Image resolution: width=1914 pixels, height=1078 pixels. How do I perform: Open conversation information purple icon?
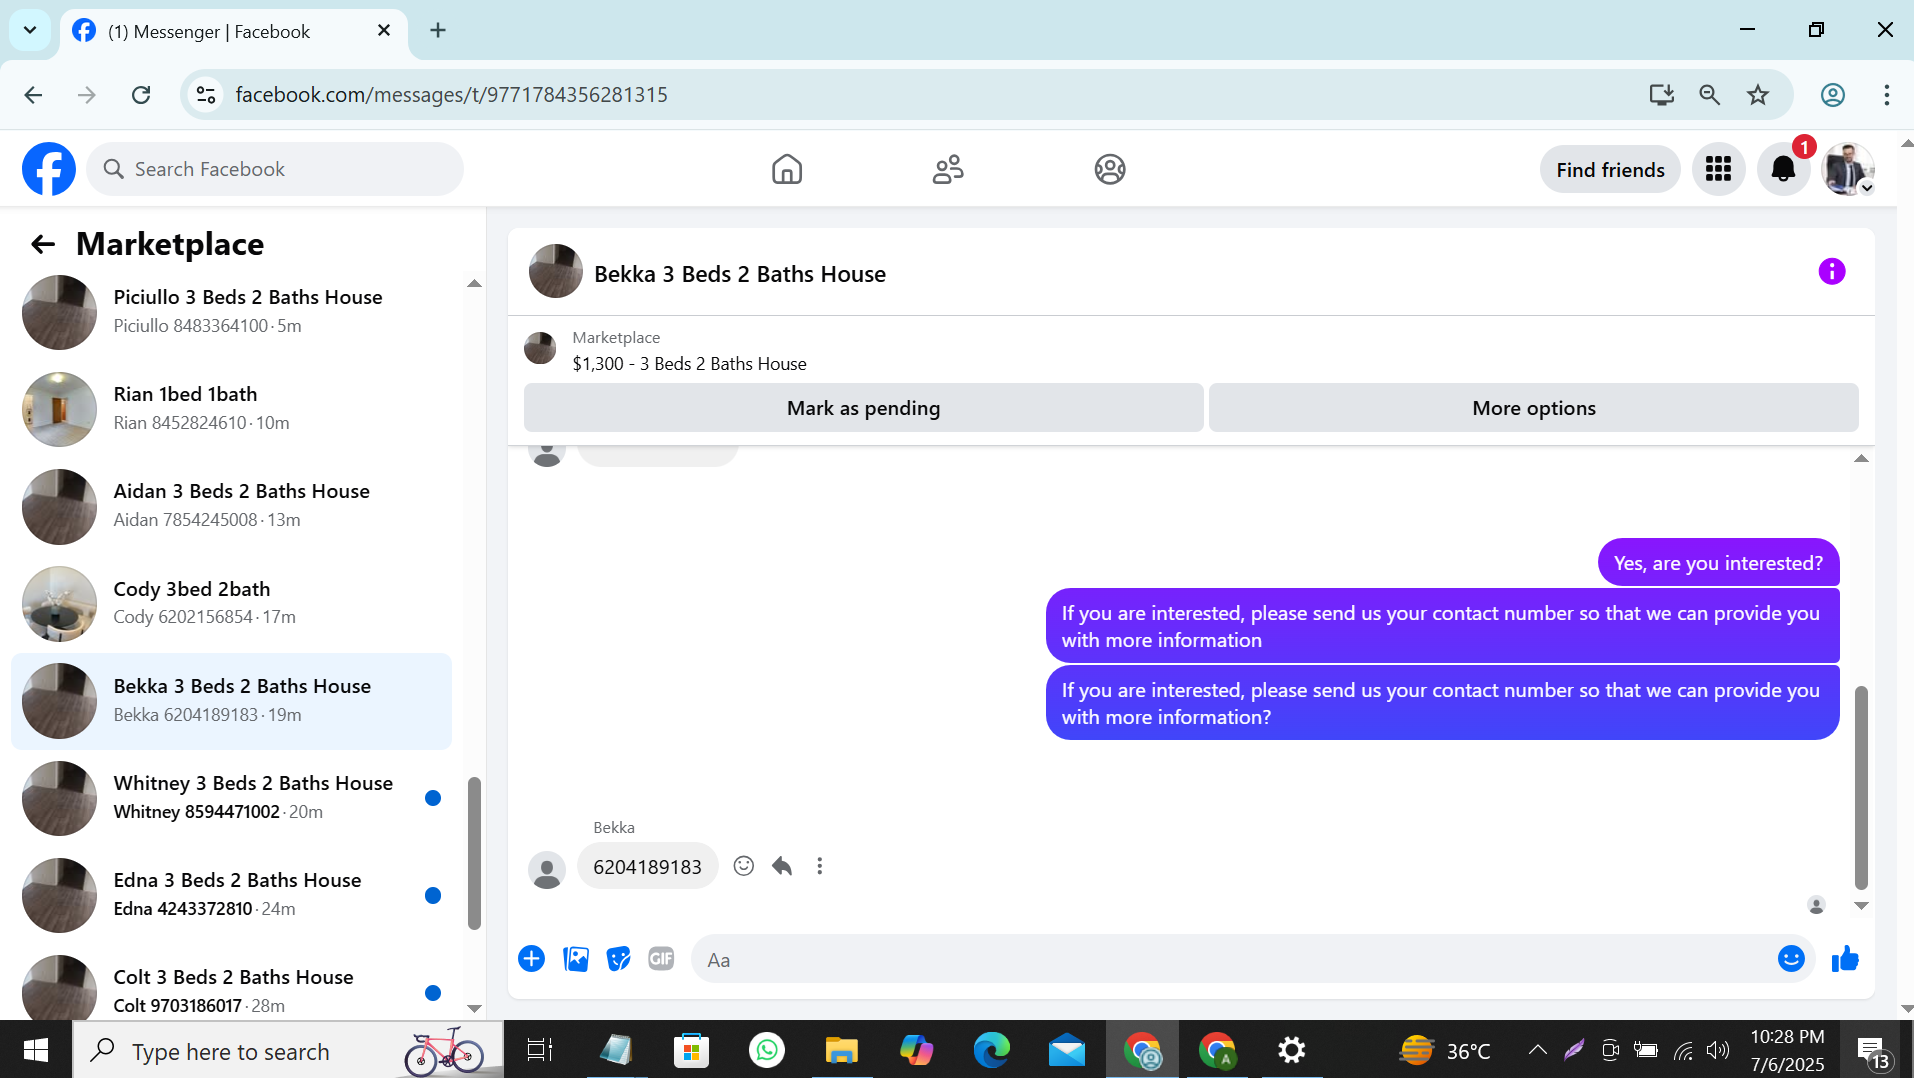click(1832, 272)
